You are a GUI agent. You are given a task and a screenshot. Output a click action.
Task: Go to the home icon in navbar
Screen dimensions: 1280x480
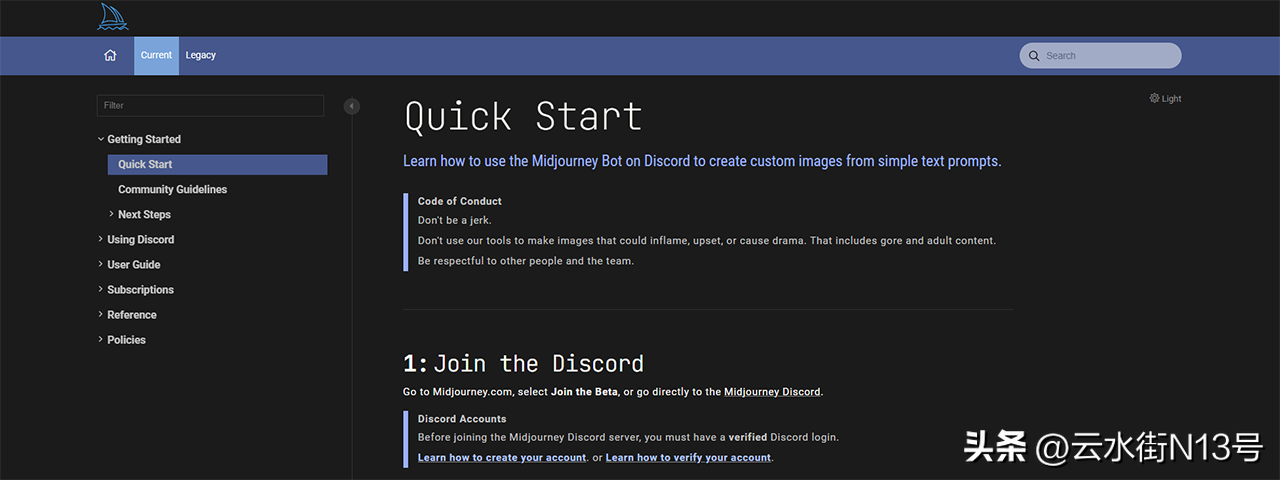point(110,55)
